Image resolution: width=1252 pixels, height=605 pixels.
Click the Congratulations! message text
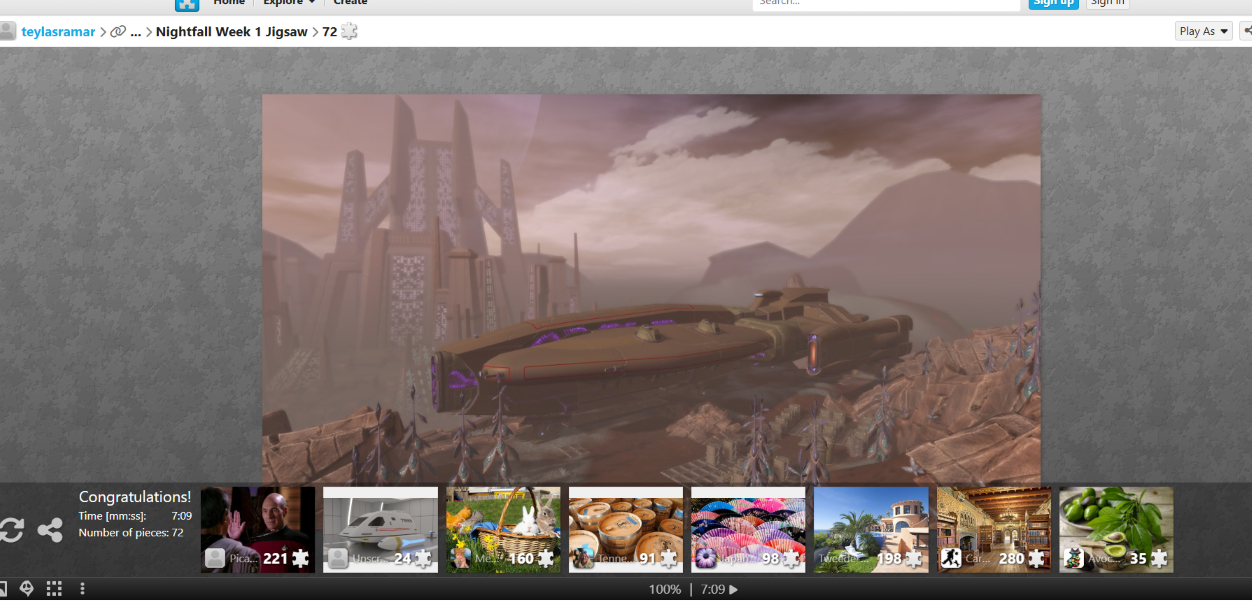click(x=135, y=497)
